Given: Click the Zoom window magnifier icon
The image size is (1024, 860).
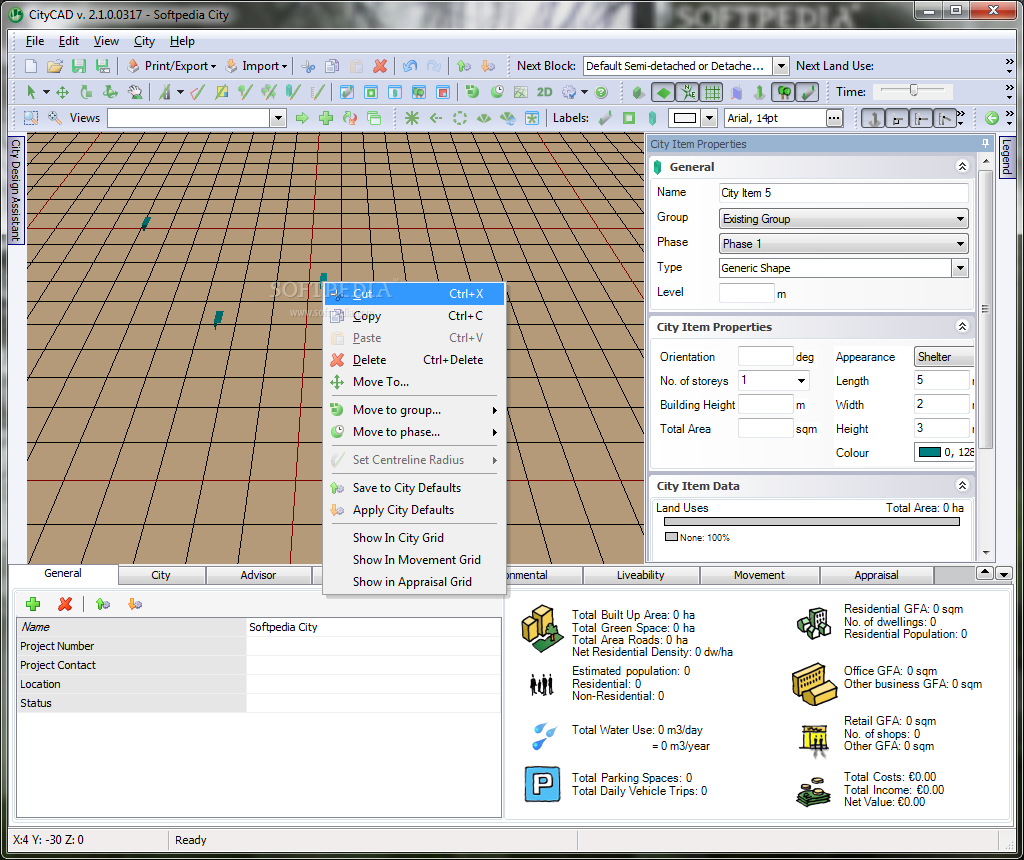Looking at the screenshot, I should (x=31, y=118).
